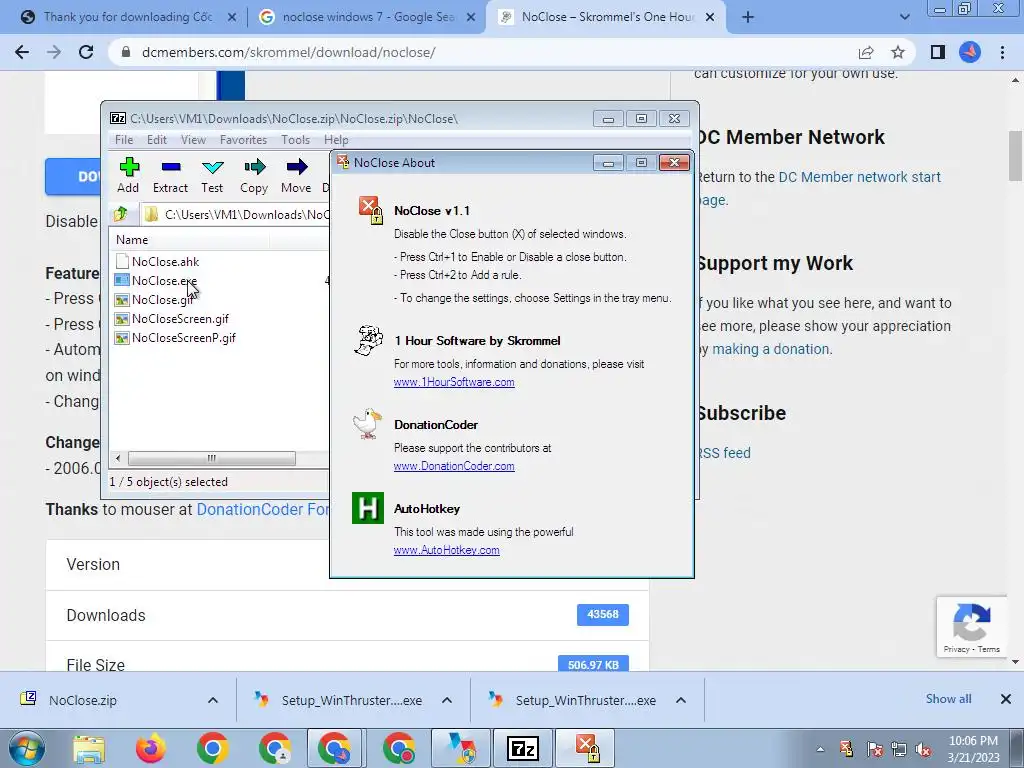Click the DonationCoder Forum link
This screenshot has height=768, width=1024.
click(263, 509)
